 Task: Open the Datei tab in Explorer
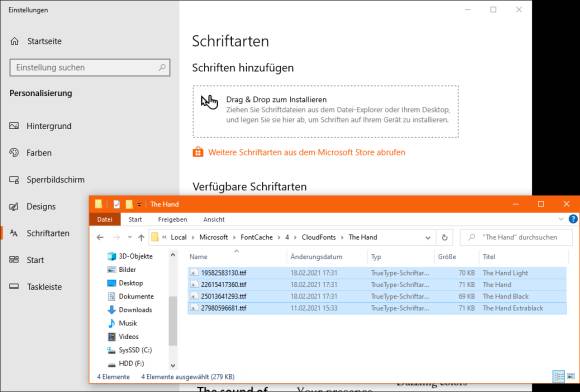pos(105,219)
